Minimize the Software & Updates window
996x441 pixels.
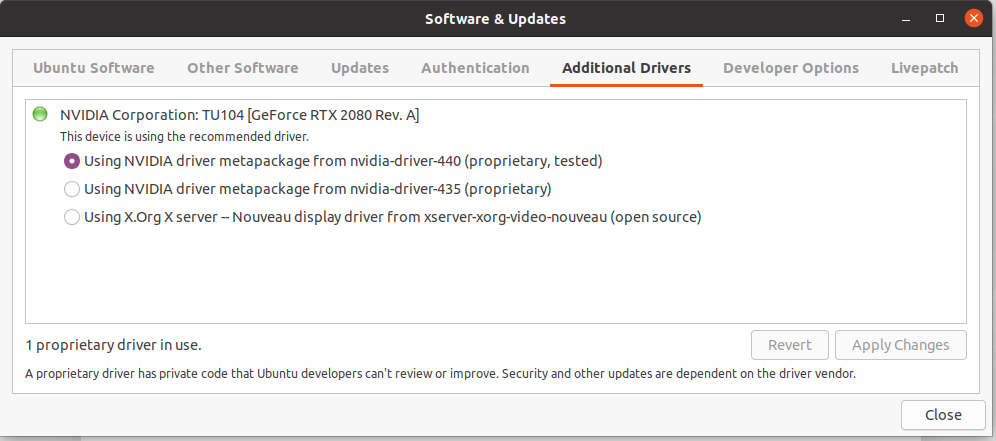(907, 18)
